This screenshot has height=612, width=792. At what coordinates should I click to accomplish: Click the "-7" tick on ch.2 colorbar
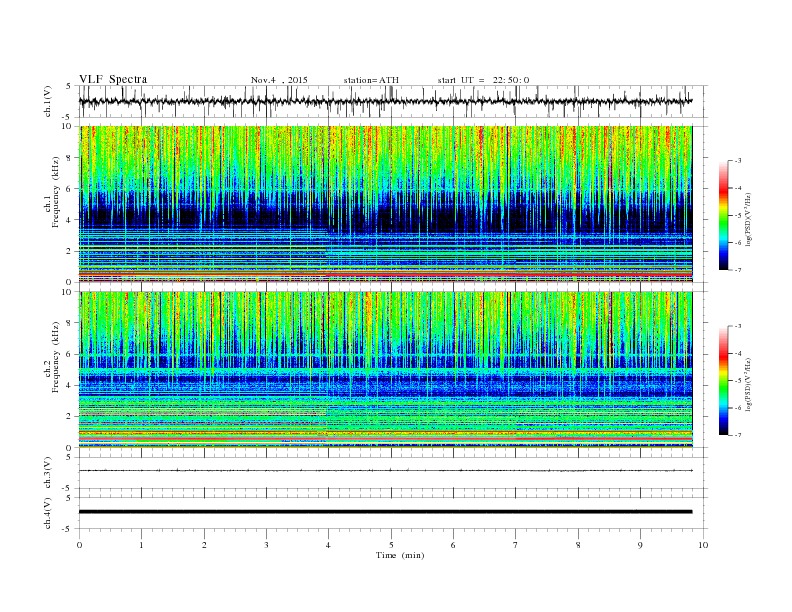[x=738, y=435]
